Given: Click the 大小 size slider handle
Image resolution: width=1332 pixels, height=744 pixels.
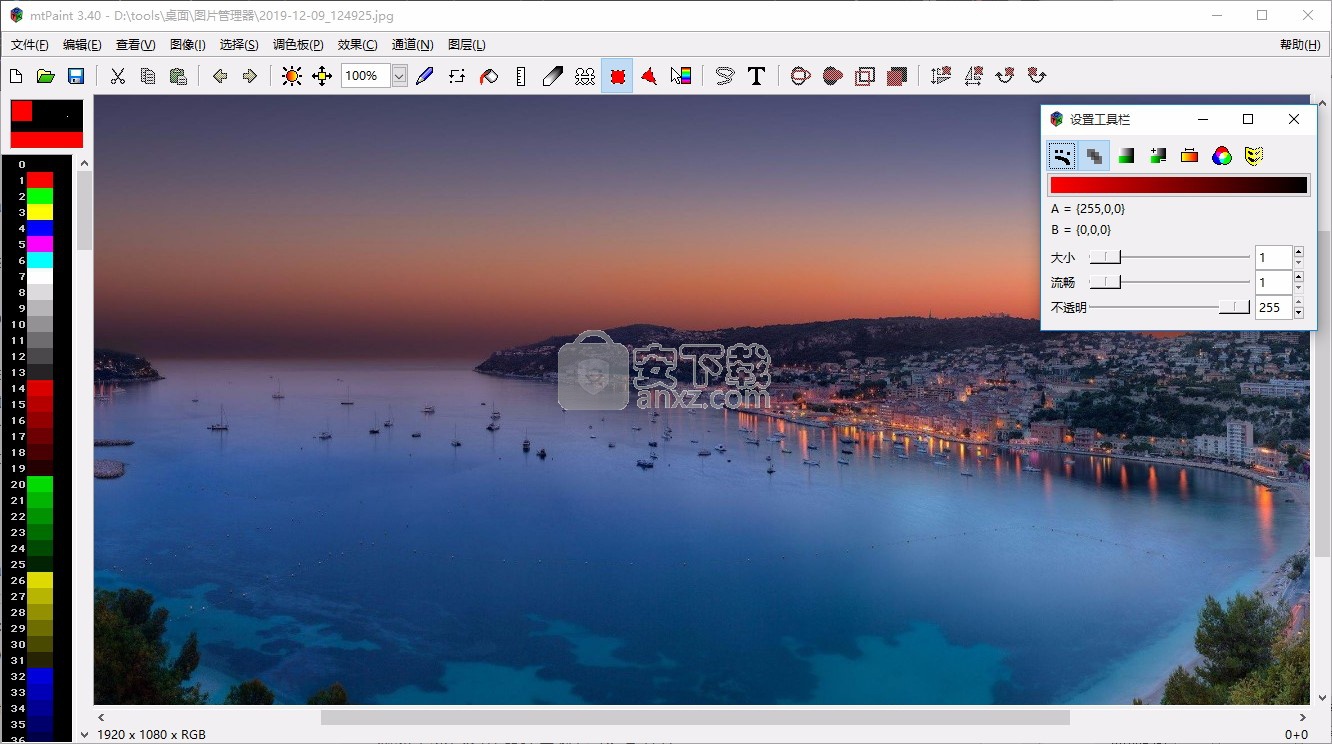Looking at the screenshot, I should pos(1105,257).
